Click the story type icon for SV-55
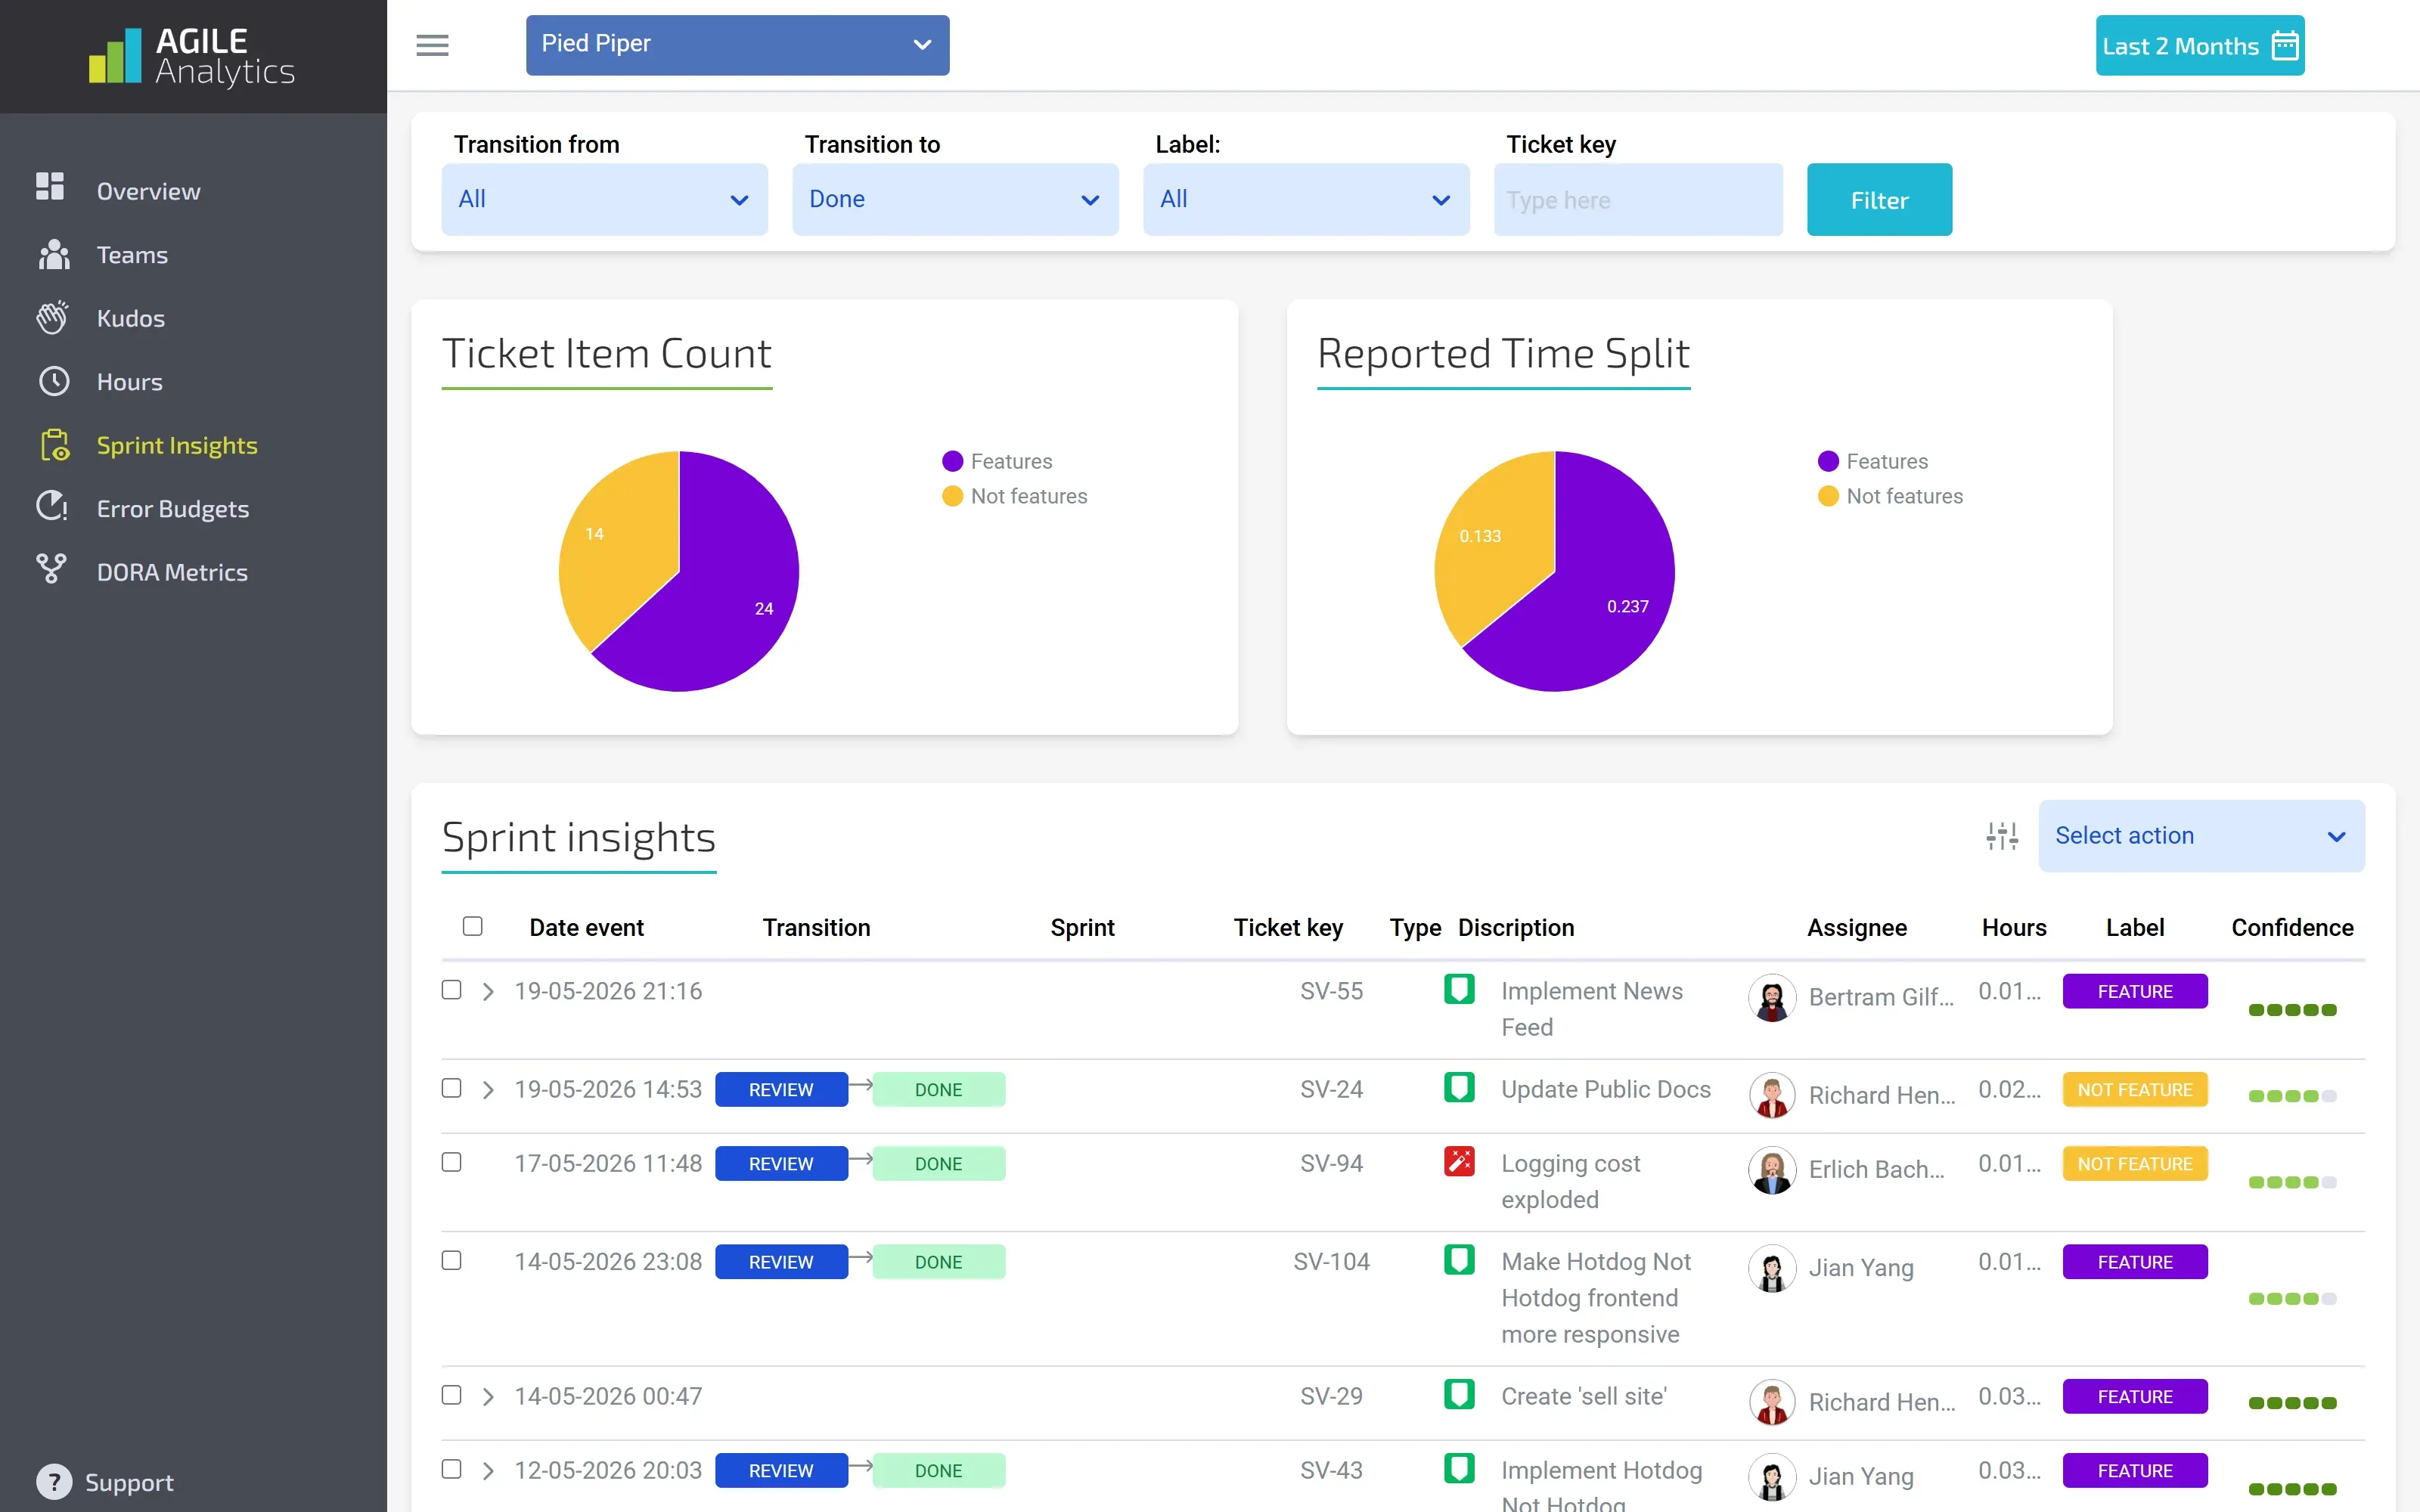 [1459, 989]
